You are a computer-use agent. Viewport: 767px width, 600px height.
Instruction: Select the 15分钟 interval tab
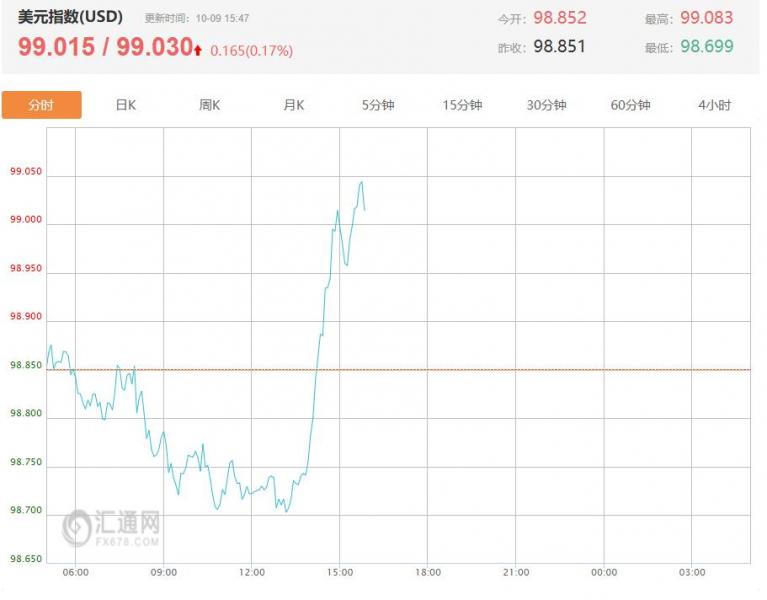(462, 105)
